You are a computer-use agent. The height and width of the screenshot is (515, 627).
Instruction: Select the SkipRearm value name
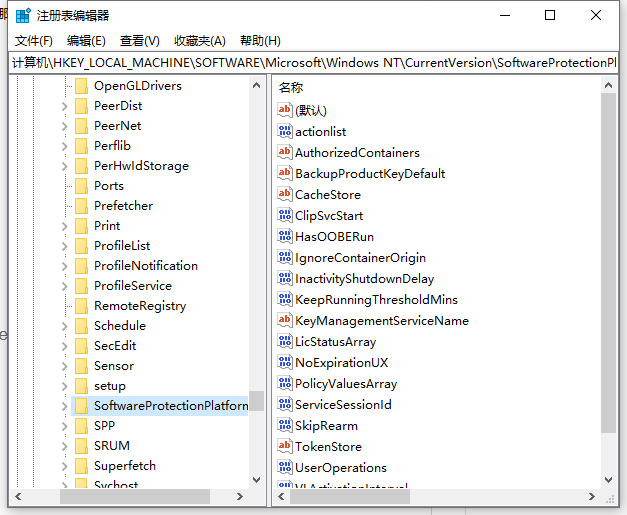tap(326, 425)
